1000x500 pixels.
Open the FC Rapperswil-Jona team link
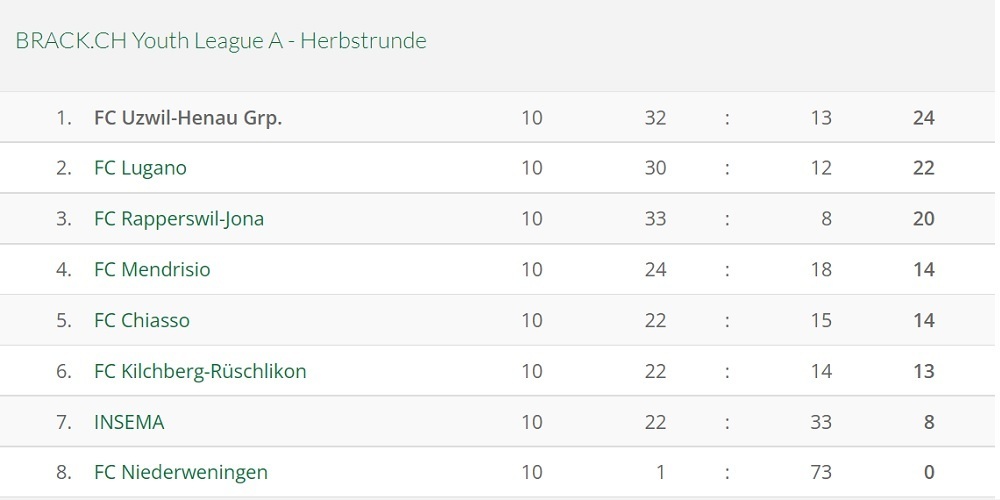(179, 219)
